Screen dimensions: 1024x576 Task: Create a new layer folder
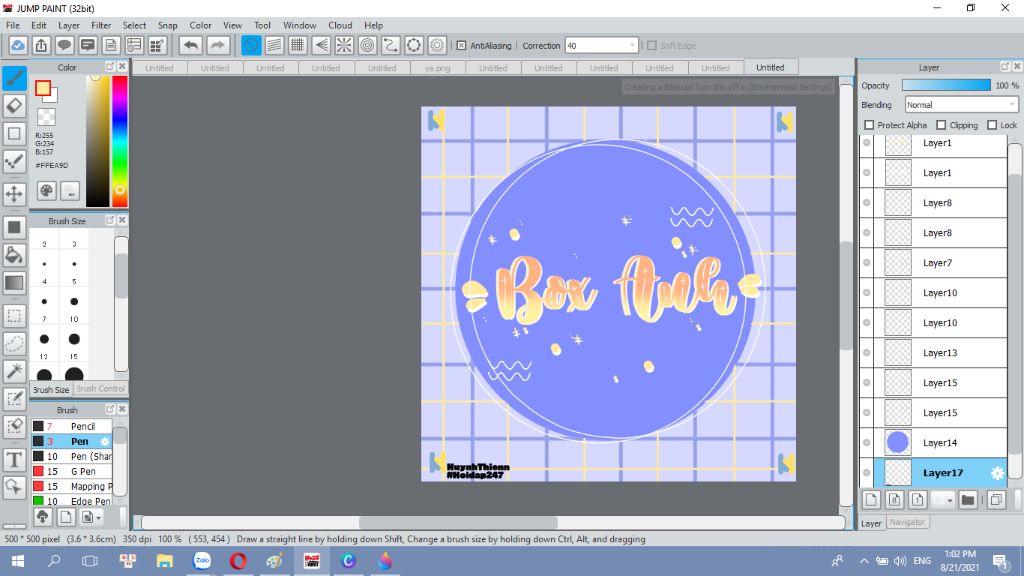[968, 500]
